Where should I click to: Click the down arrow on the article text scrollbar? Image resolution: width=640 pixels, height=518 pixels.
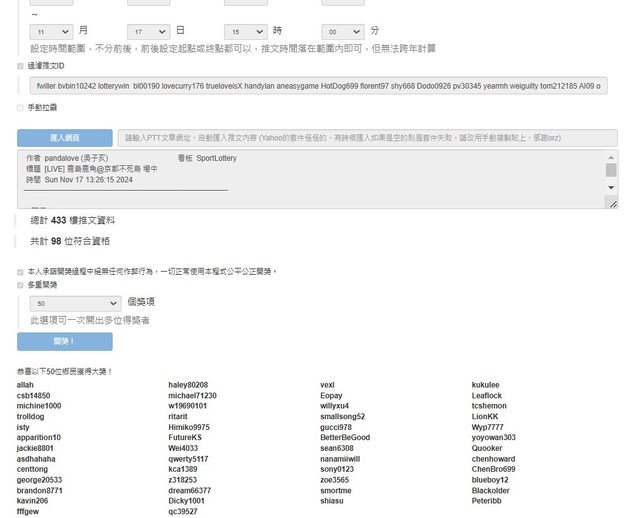click(611, 203)
